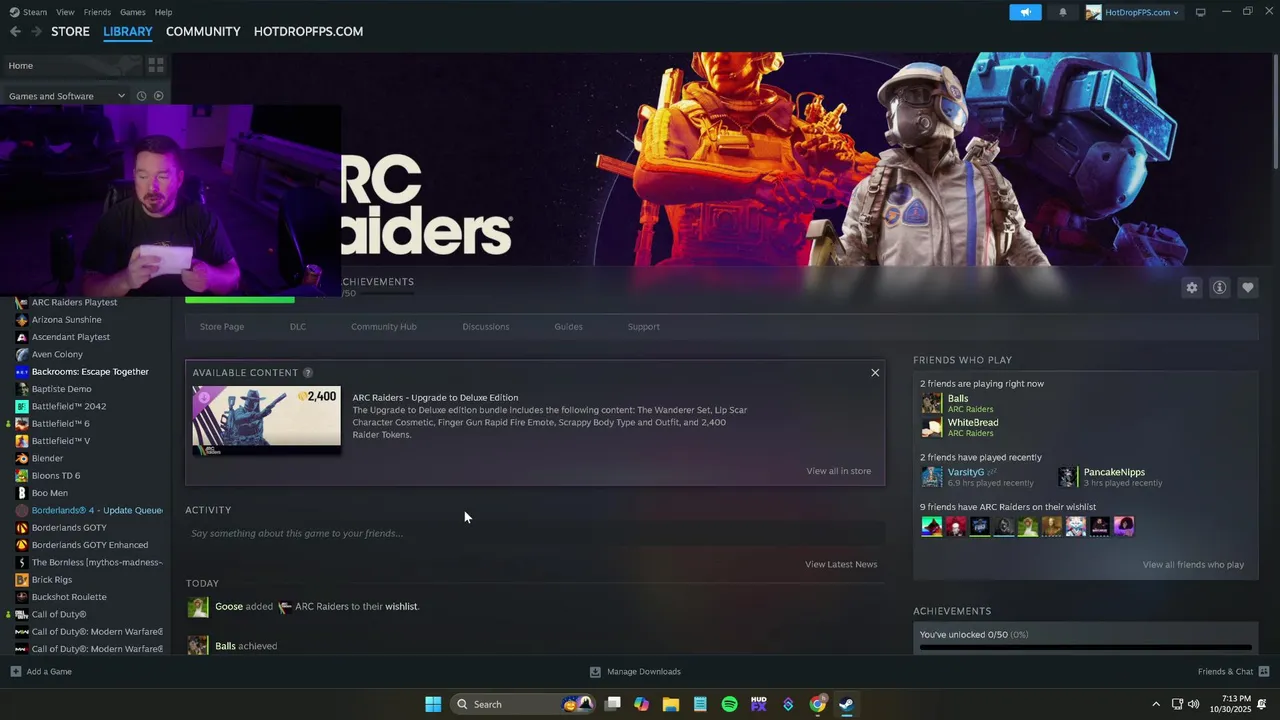Close the Available Content panel
Image resolution: width=1280 pixels, height=720 pixels.
pos(875,372)
